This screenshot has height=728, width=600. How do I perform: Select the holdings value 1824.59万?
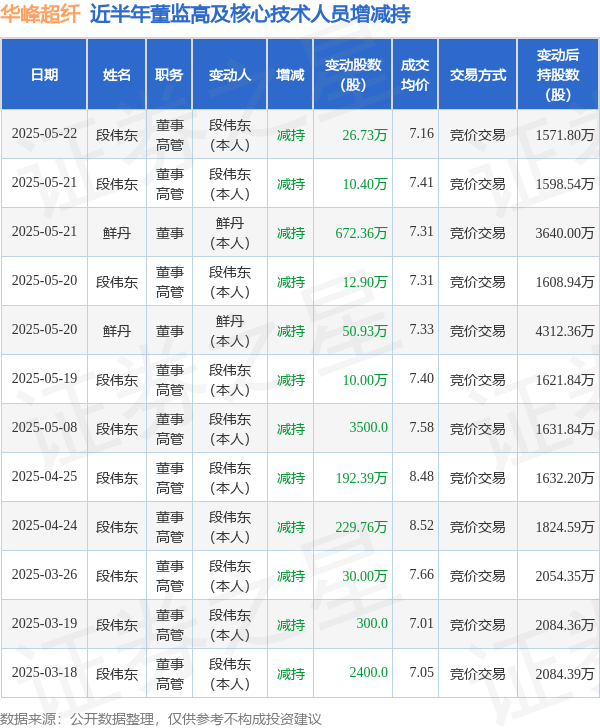565,527
